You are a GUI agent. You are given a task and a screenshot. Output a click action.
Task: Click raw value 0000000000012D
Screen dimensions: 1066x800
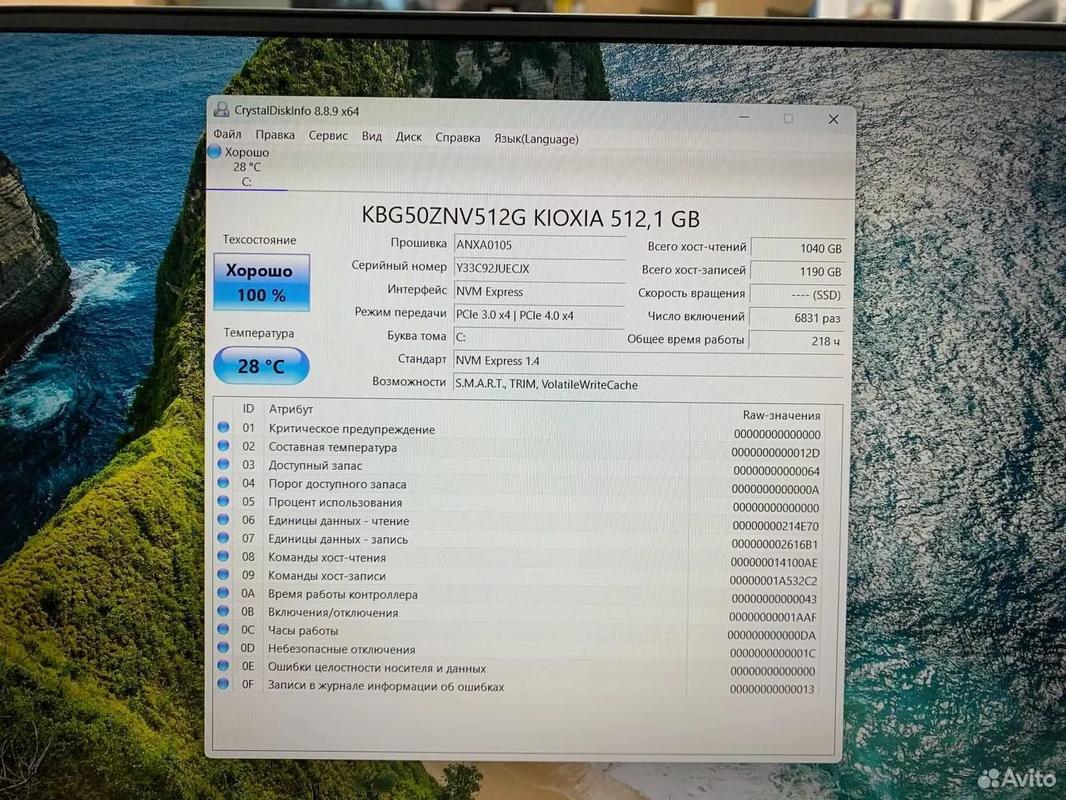coord(776,453)
